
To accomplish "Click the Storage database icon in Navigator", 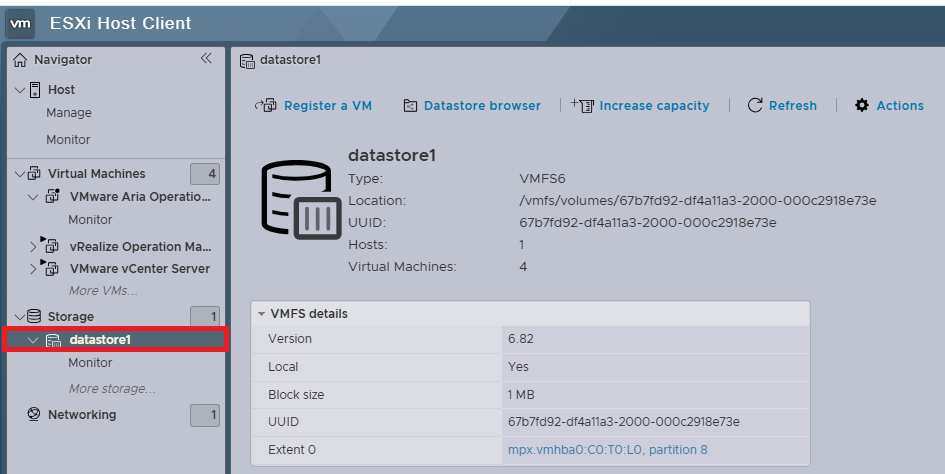I will pos(34,316).
